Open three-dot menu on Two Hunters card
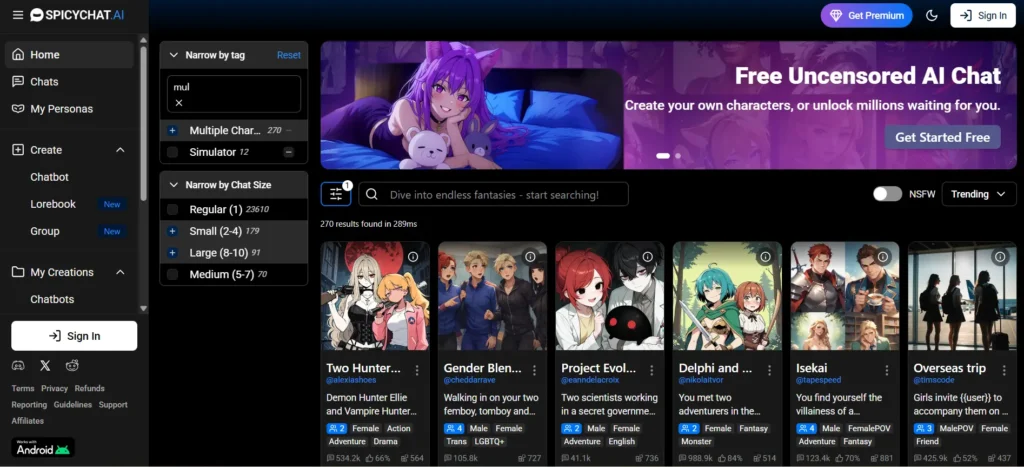The height and width of the screenshot is (467, 1024). [417, 370]
